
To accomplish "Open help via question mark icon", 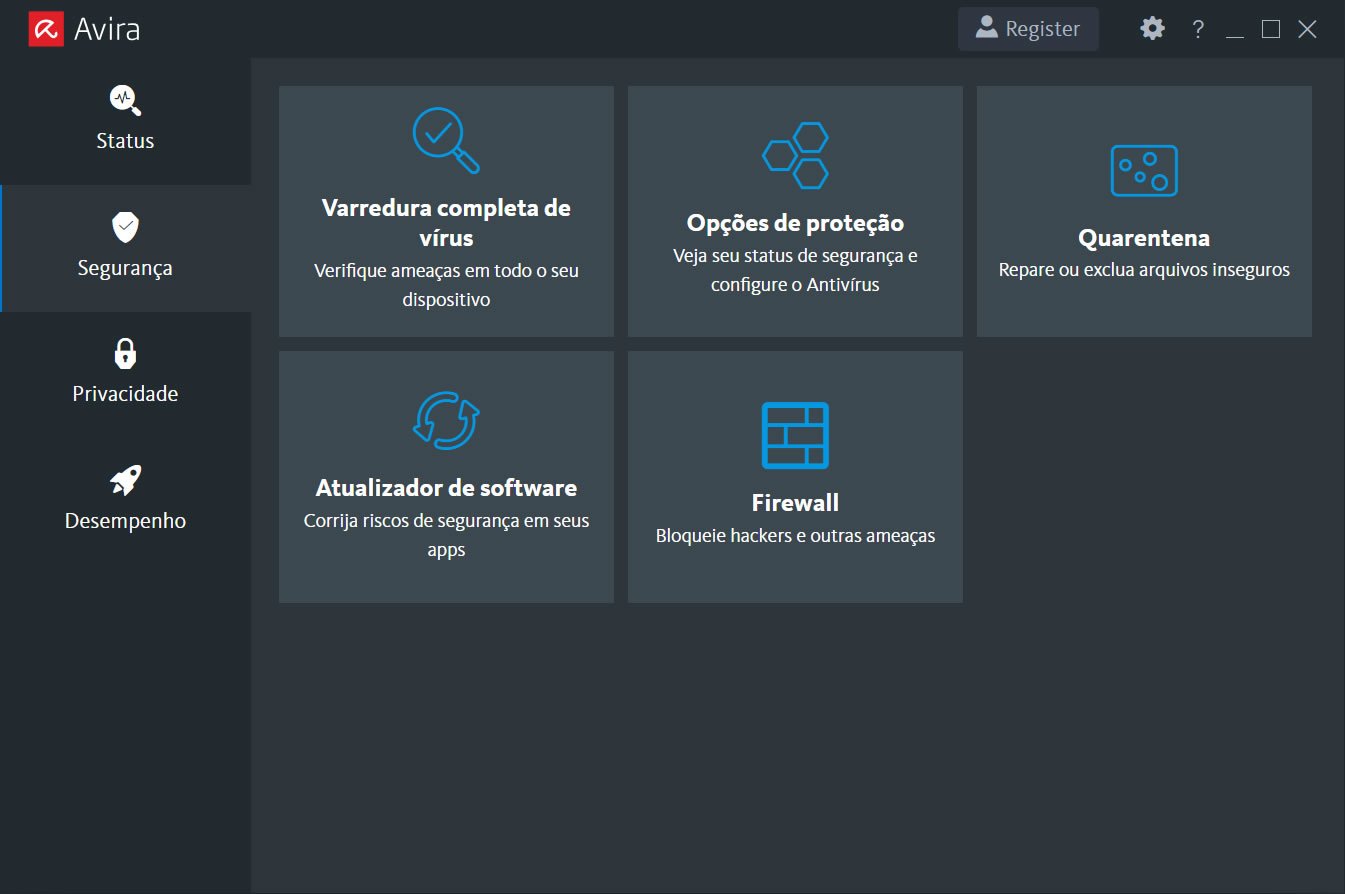I will [1198, 29].
